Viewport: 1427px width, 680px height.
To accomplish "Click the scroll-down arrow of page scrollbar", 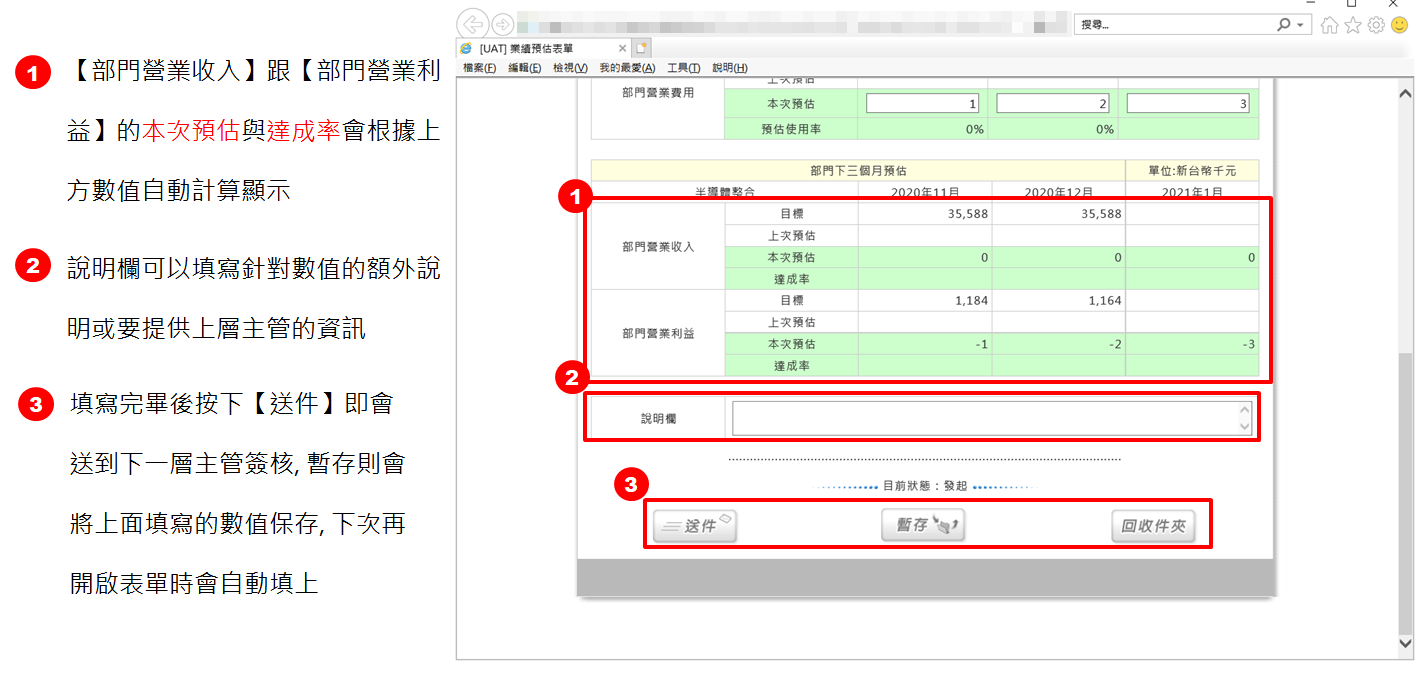I will point(1405,643).
